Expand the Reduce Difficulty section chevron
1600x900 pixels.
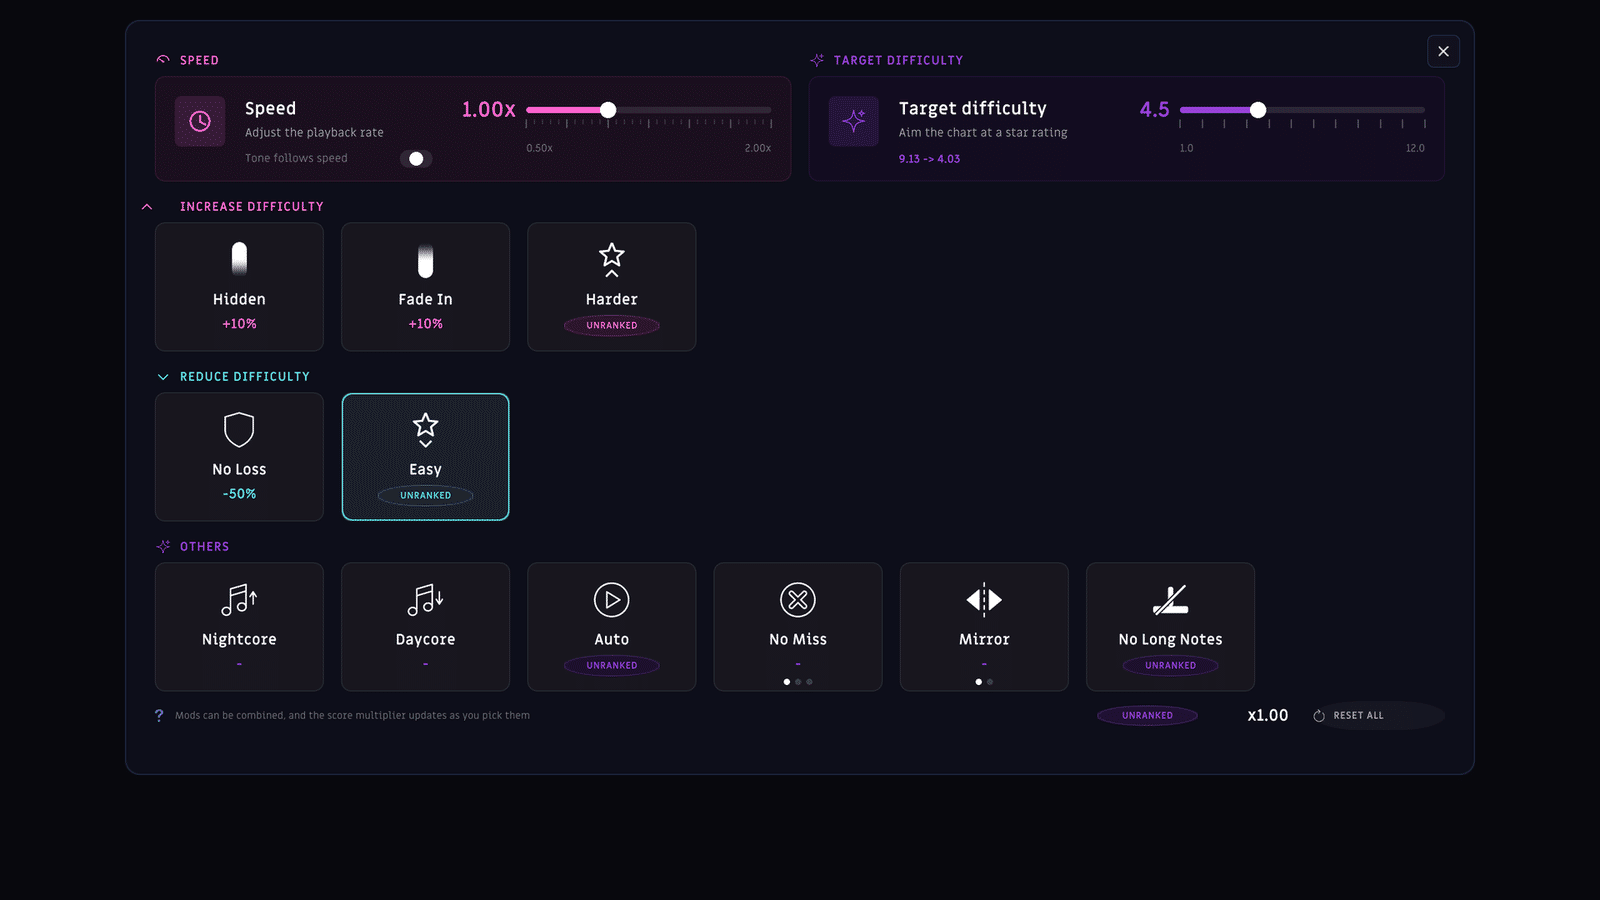[163, 377]
